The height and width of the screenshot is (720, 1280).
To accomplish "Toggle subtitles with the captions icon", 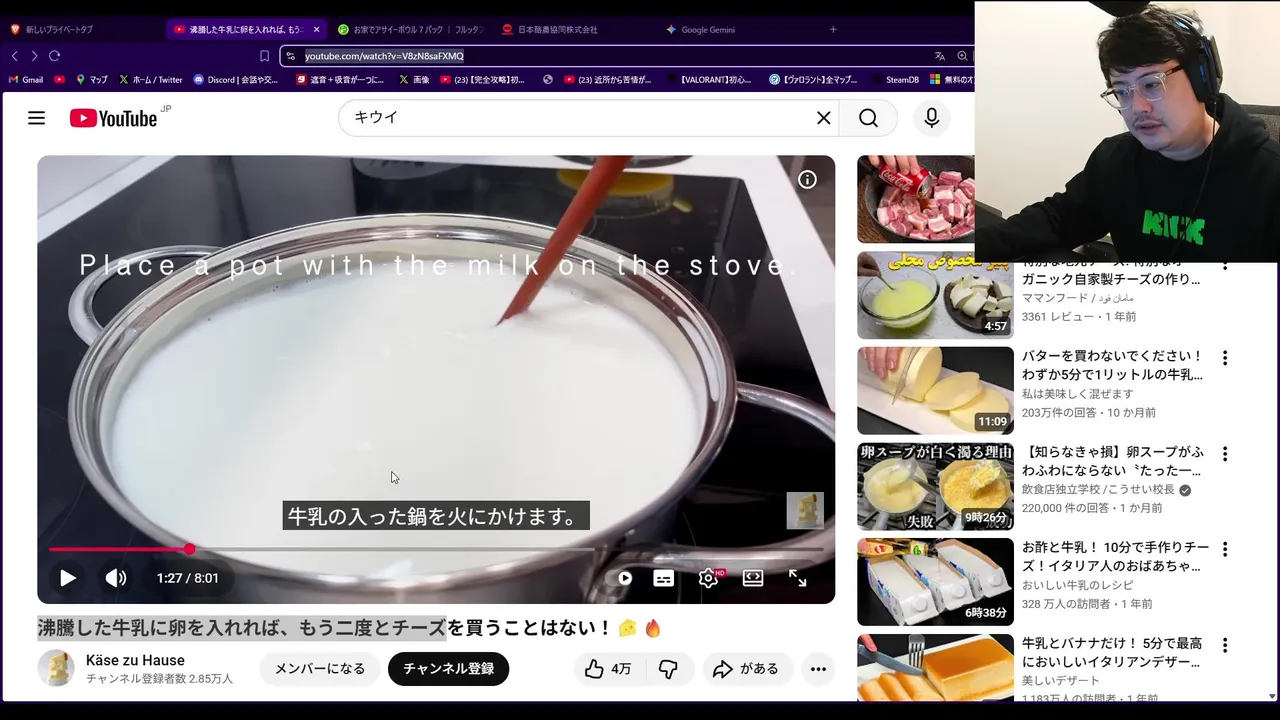I will pyautogui.click(x=663, y=578).
